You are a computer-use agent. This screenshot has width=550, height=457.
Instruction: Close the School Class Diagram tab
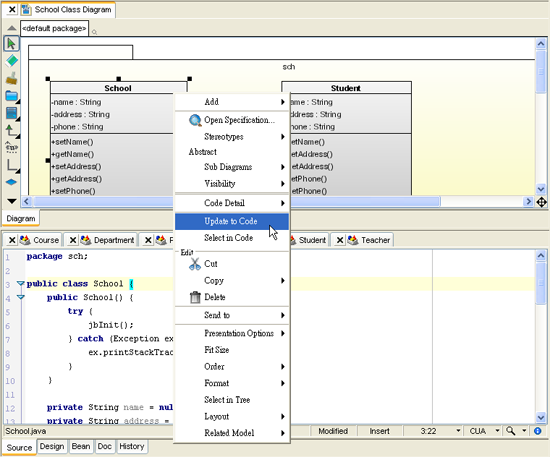(12, 9)
